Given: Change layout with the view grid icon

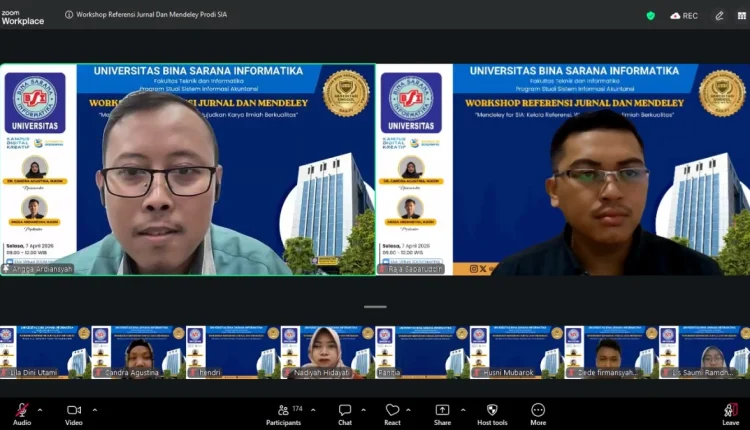Looking at the screenshot, I should tap(742, 16).
